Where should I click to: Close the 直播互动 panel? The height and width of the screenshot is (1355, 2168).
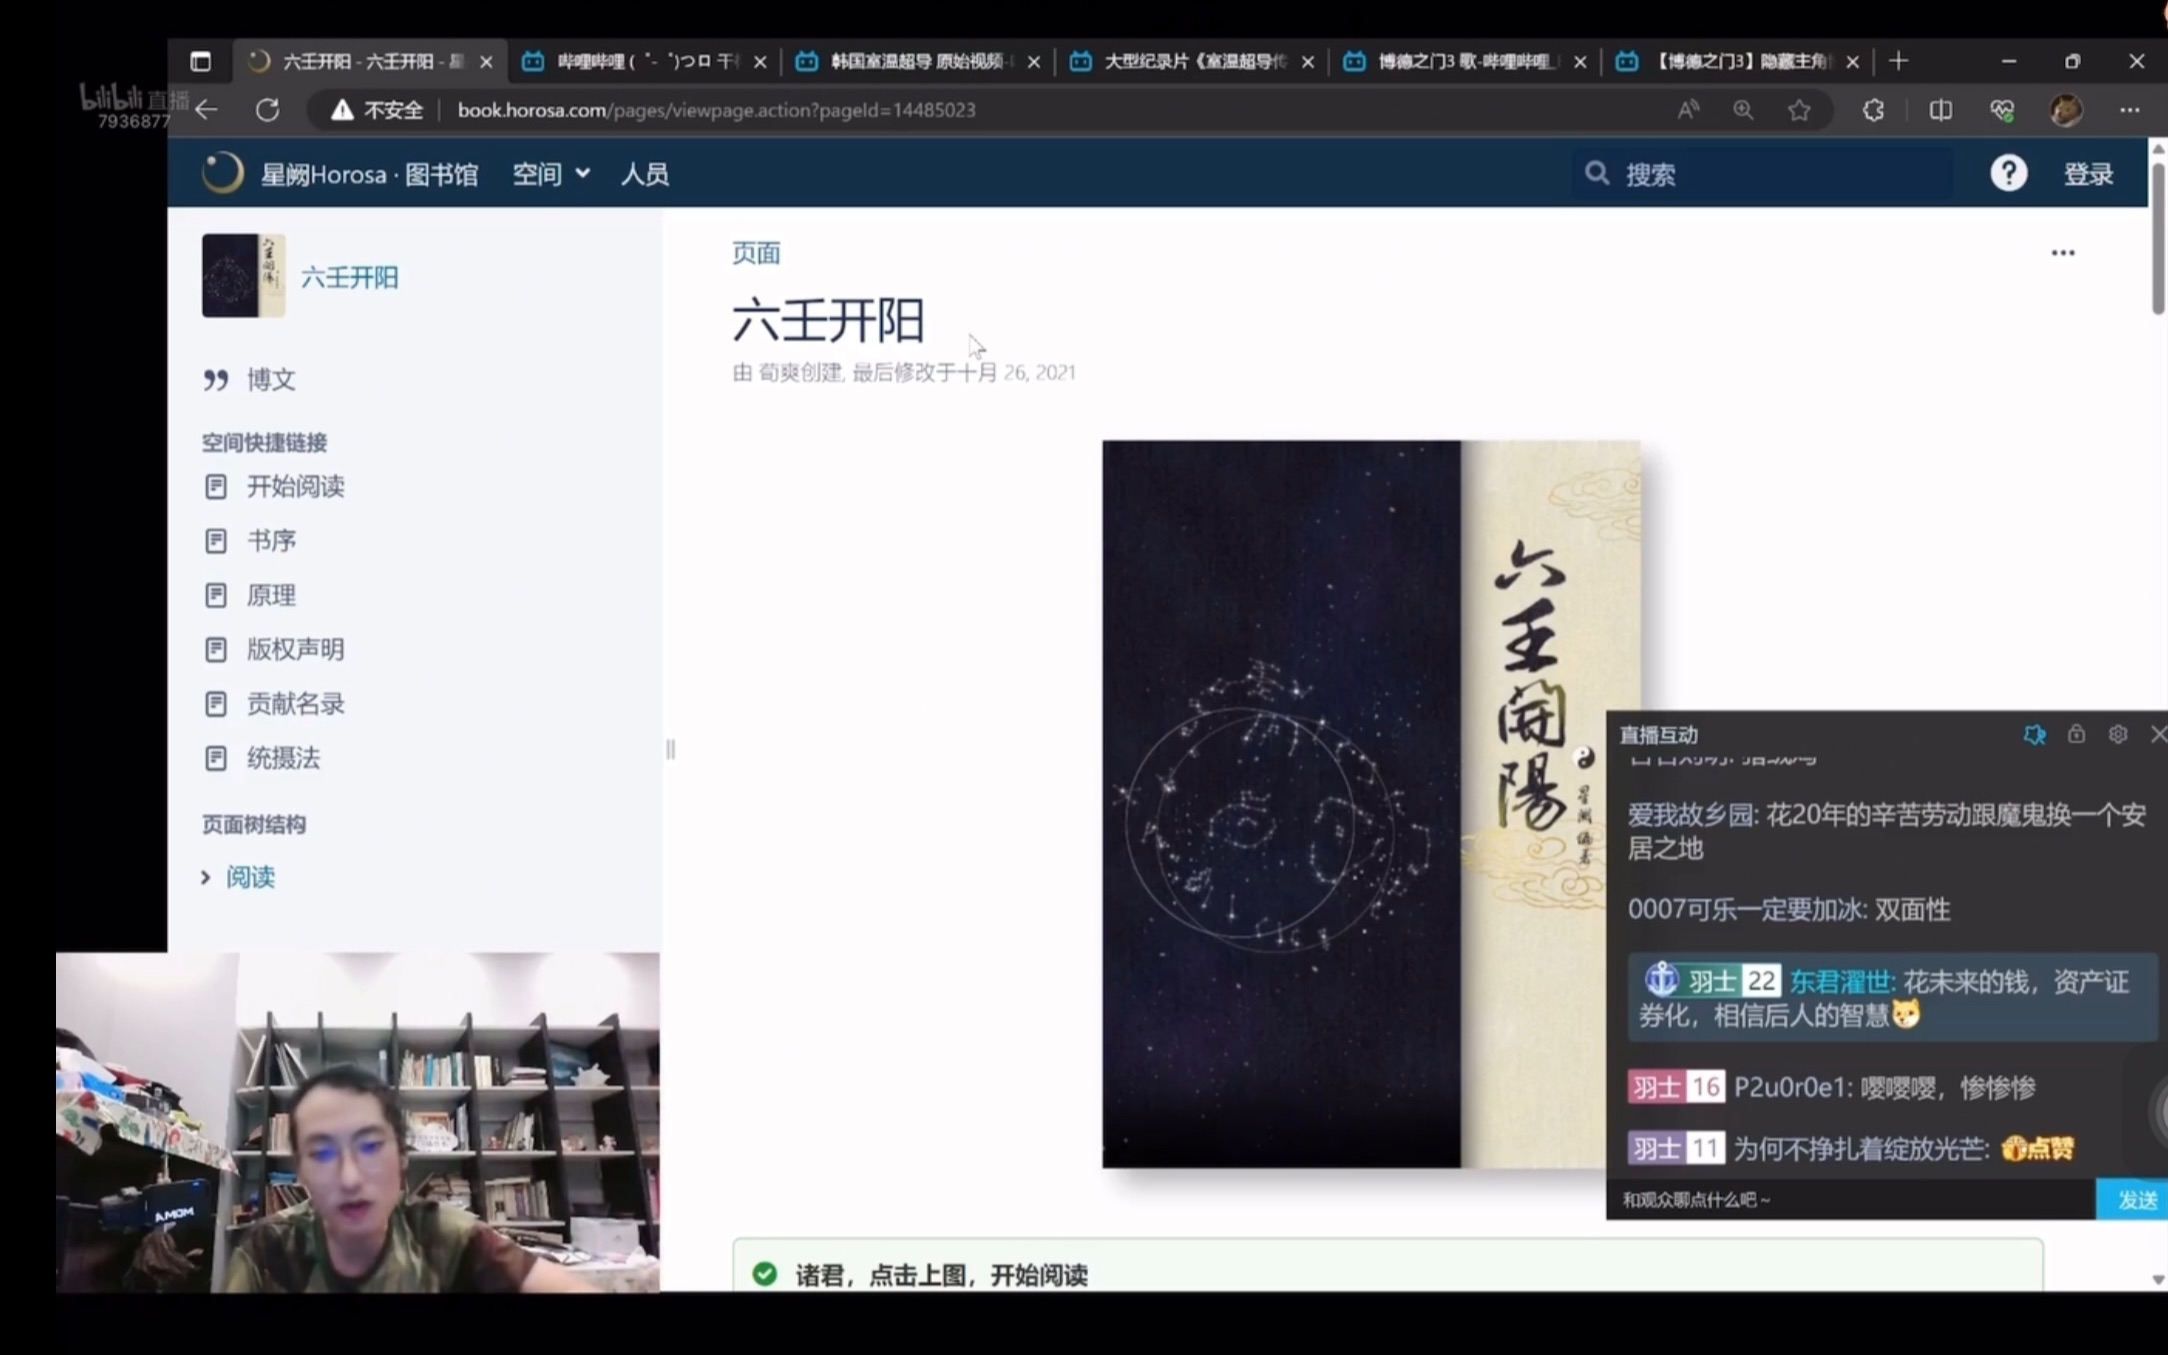click(2158, 735)
